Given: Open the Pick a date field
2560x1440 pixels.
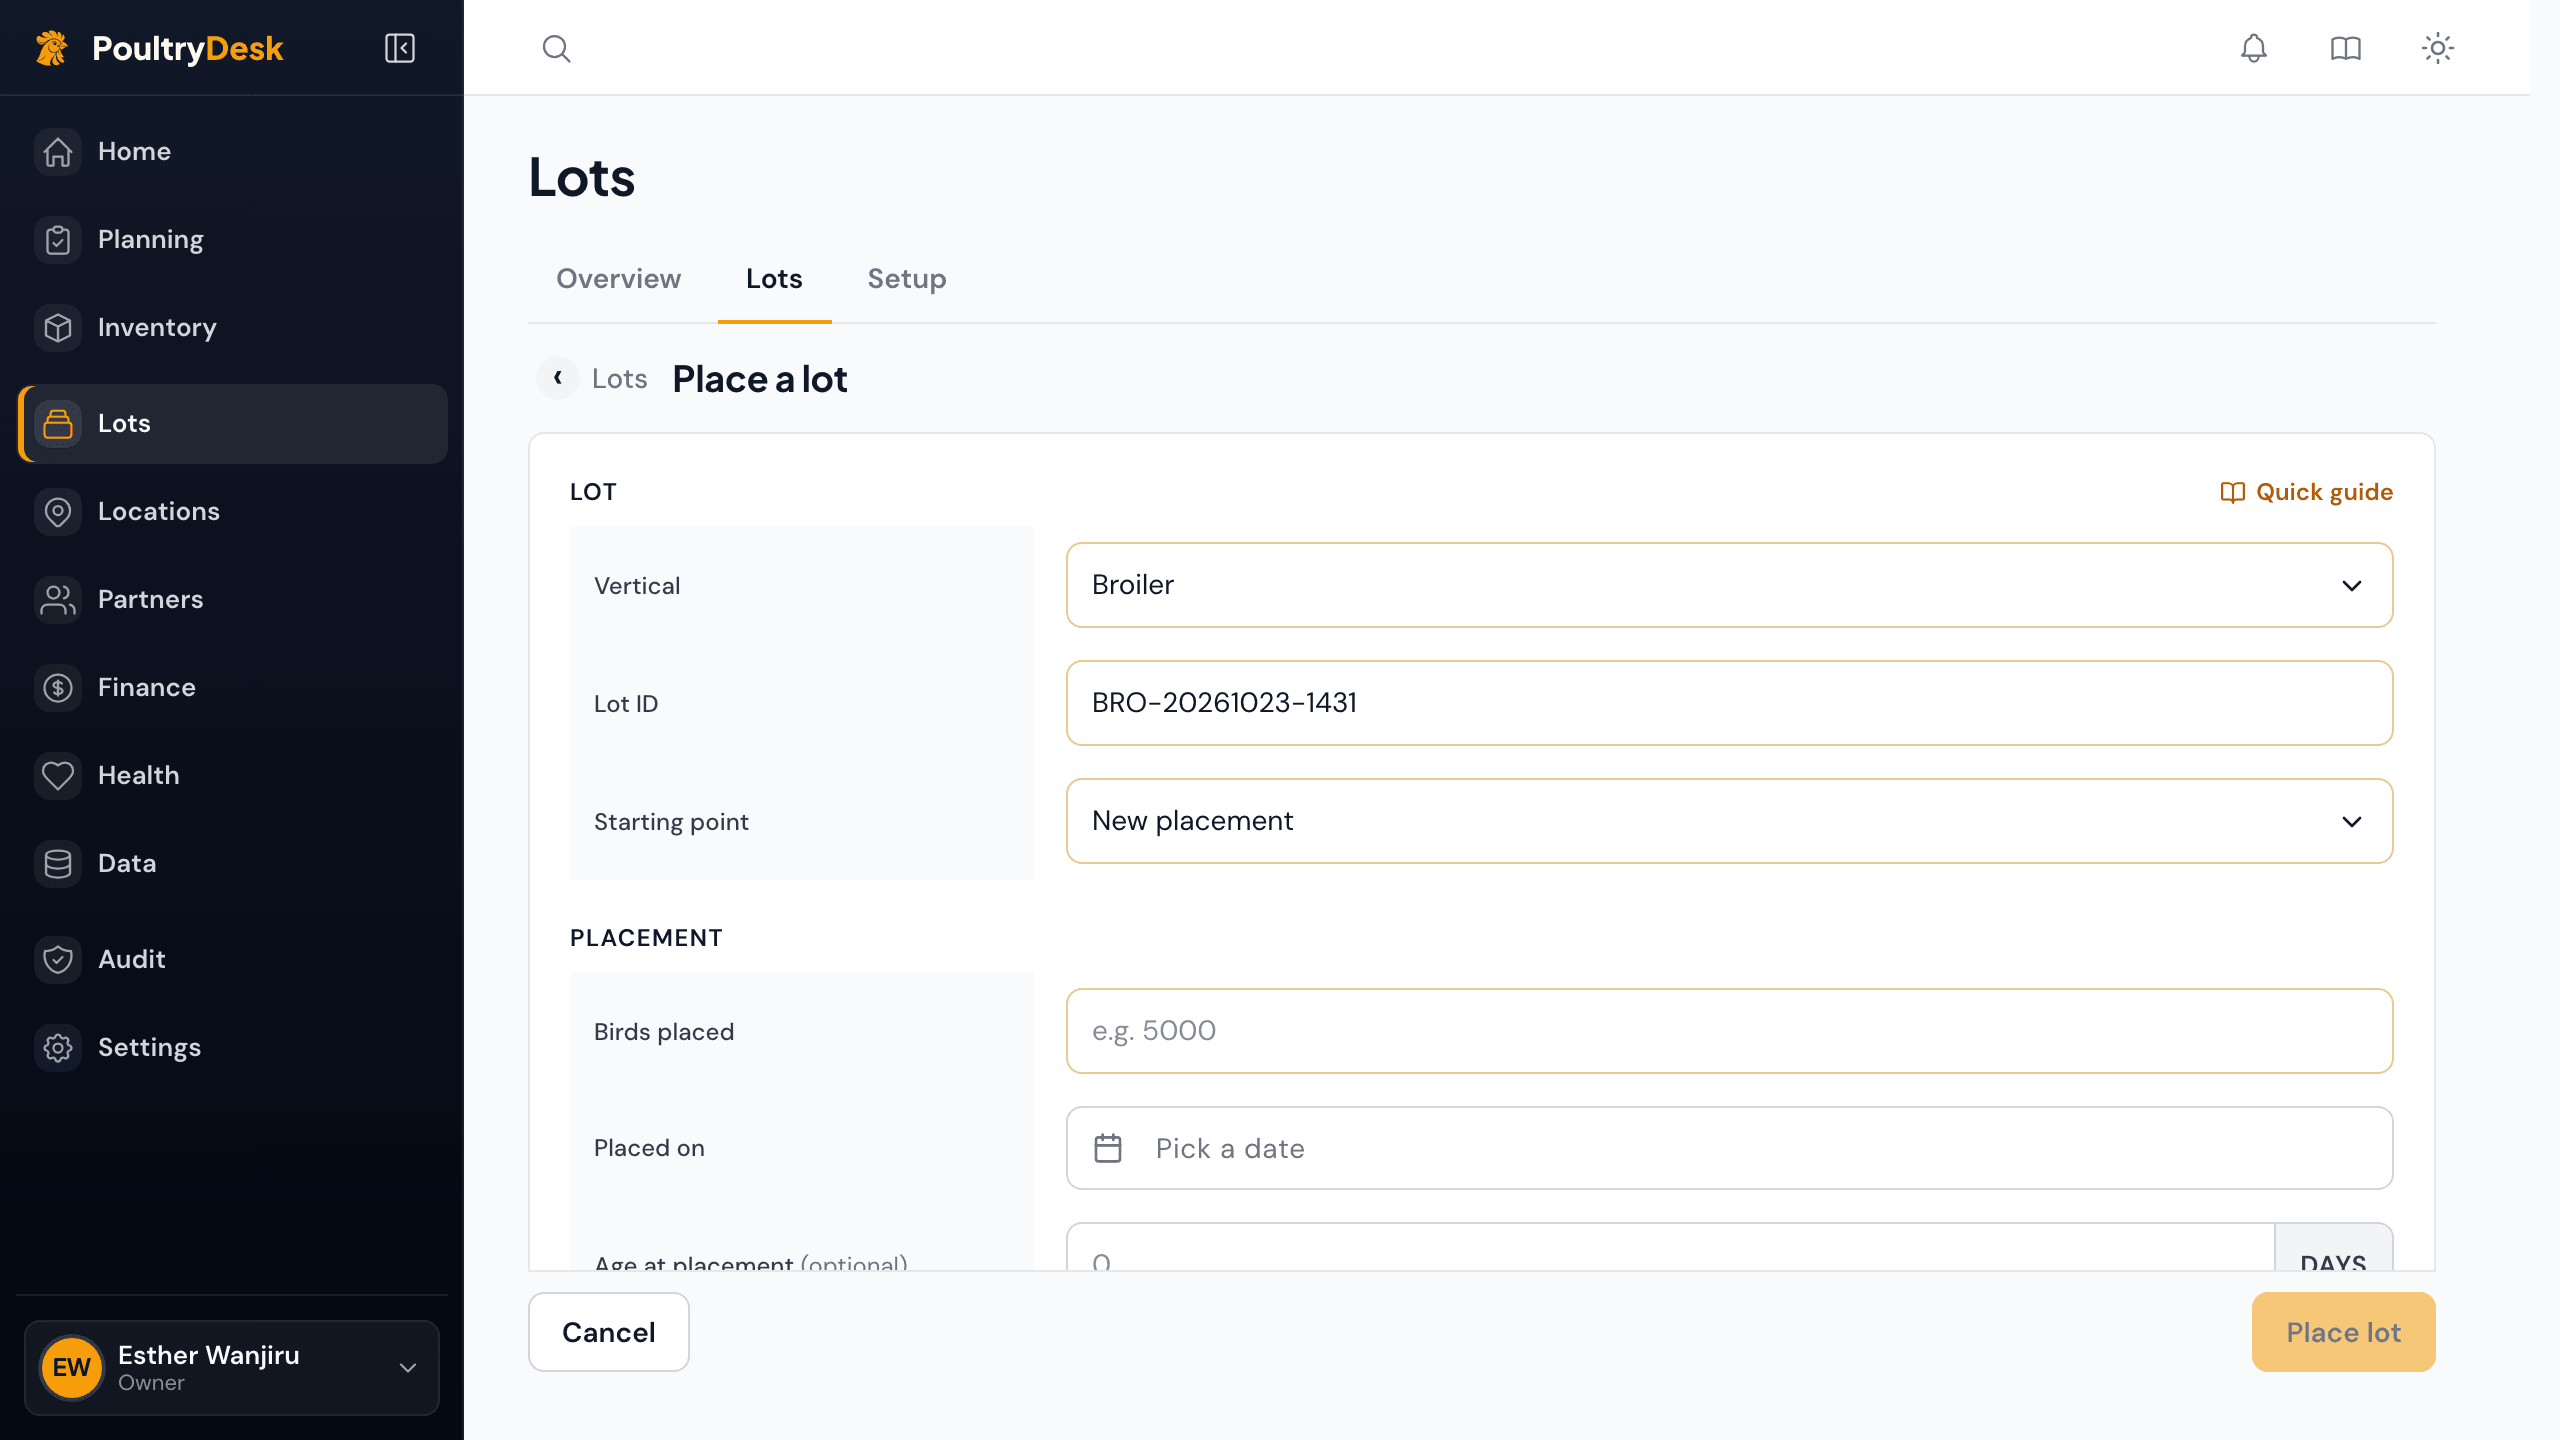Looking at the screenshot, I should pyautogui.click(x=1729, y=1148).
